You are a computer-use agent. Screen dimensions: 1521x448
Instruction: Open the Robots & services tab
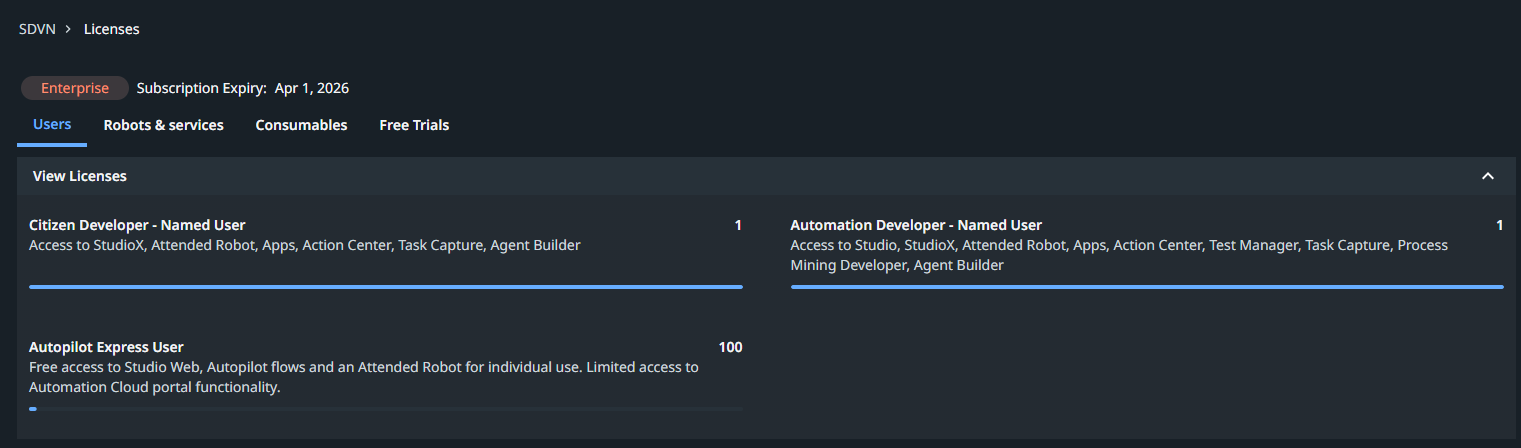(163, 125)
